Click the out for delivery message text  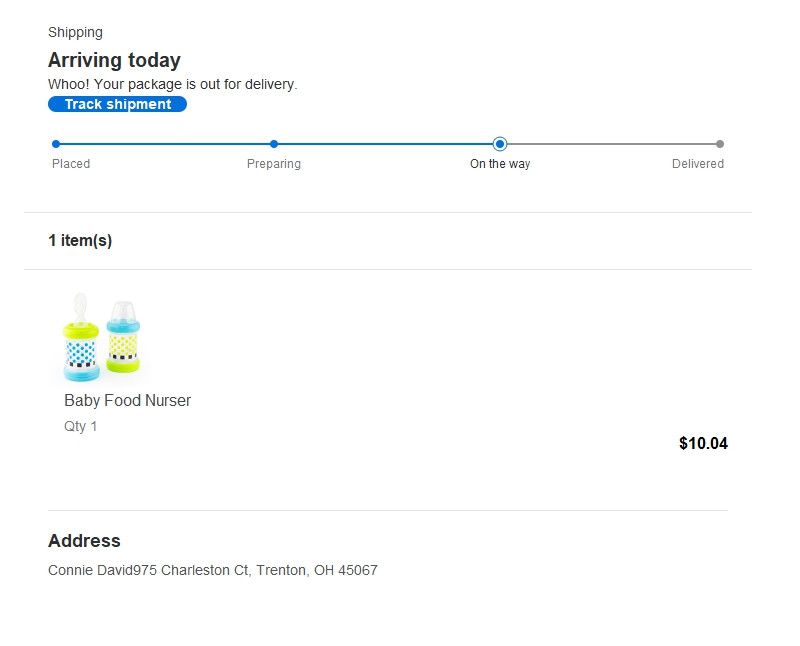(172, 84)
